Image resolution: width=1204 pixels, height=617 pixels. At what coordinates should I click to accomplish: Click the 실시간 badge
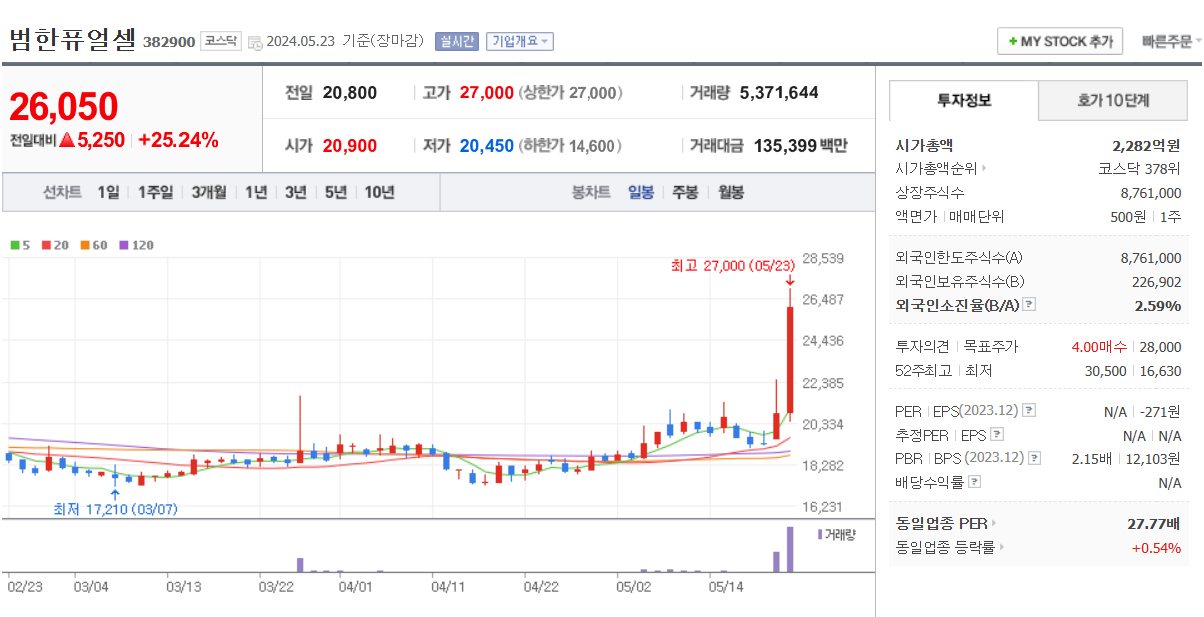pyautogui.click(x=457, y=41)
